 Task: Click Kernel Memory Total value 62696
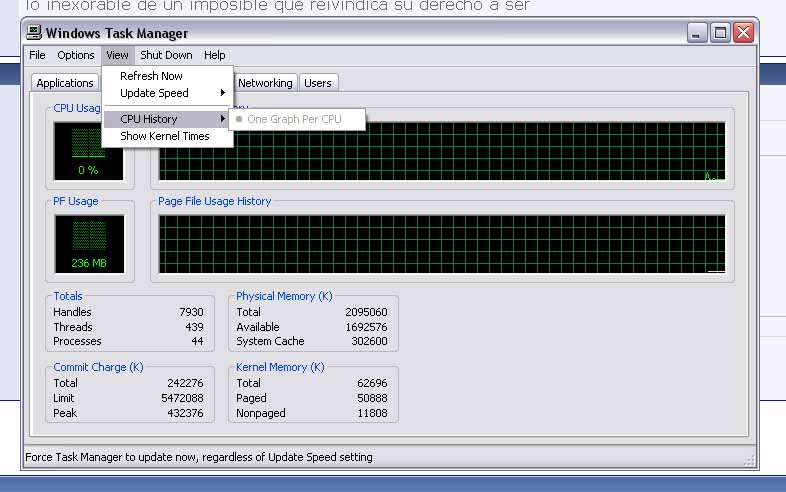click(372, 383)
